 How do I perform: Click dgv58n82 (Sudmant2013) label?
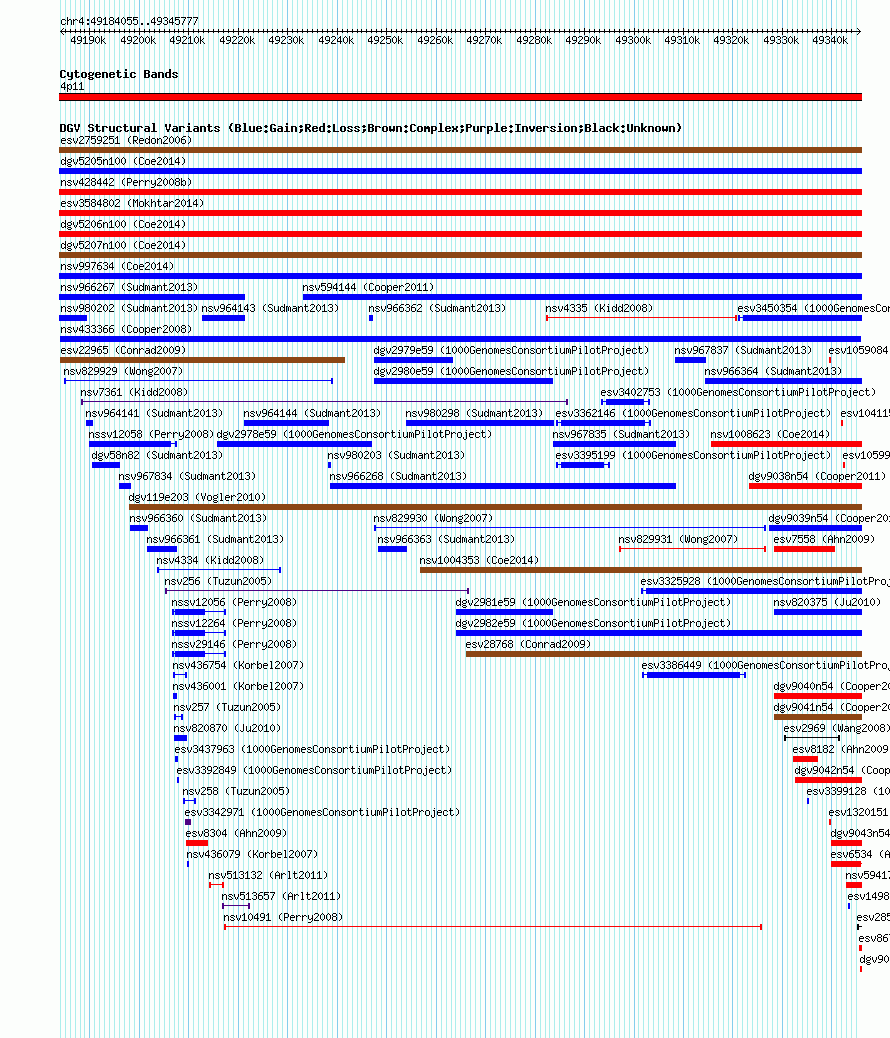157,456
